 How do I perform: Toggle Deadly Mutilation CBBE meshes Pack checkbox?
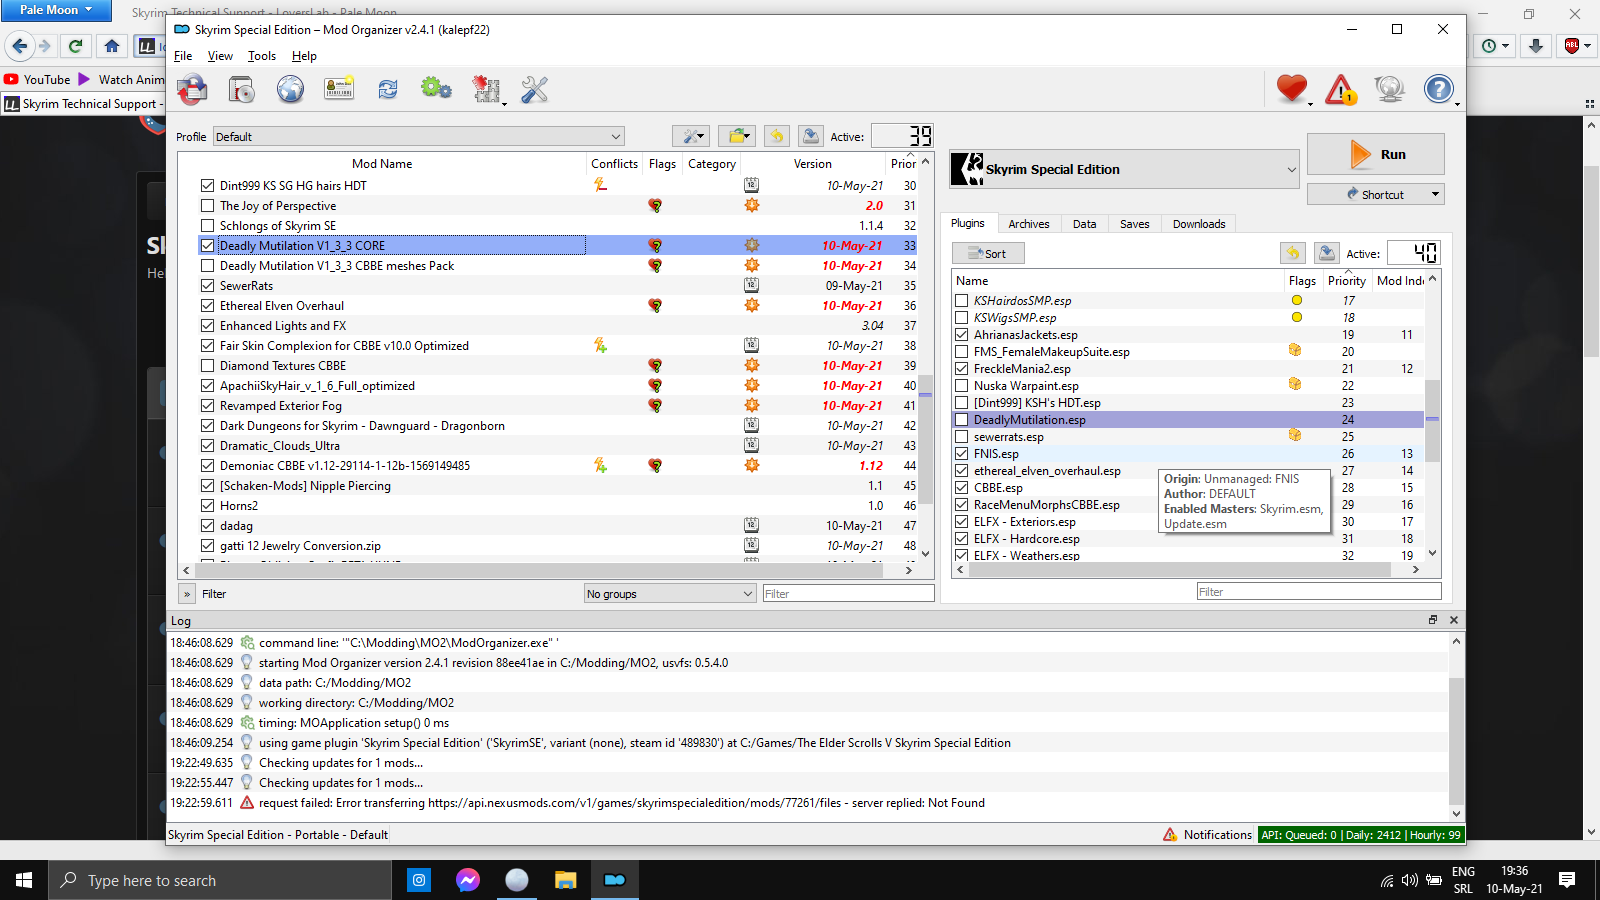pos(207,265)
